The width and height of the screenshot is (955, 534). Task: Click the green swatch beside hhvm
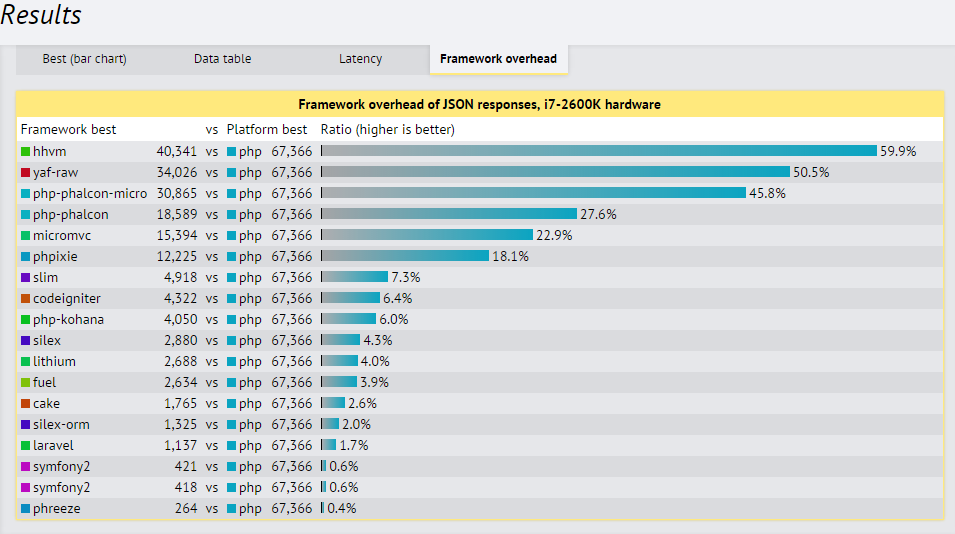(x=25, y=152)
